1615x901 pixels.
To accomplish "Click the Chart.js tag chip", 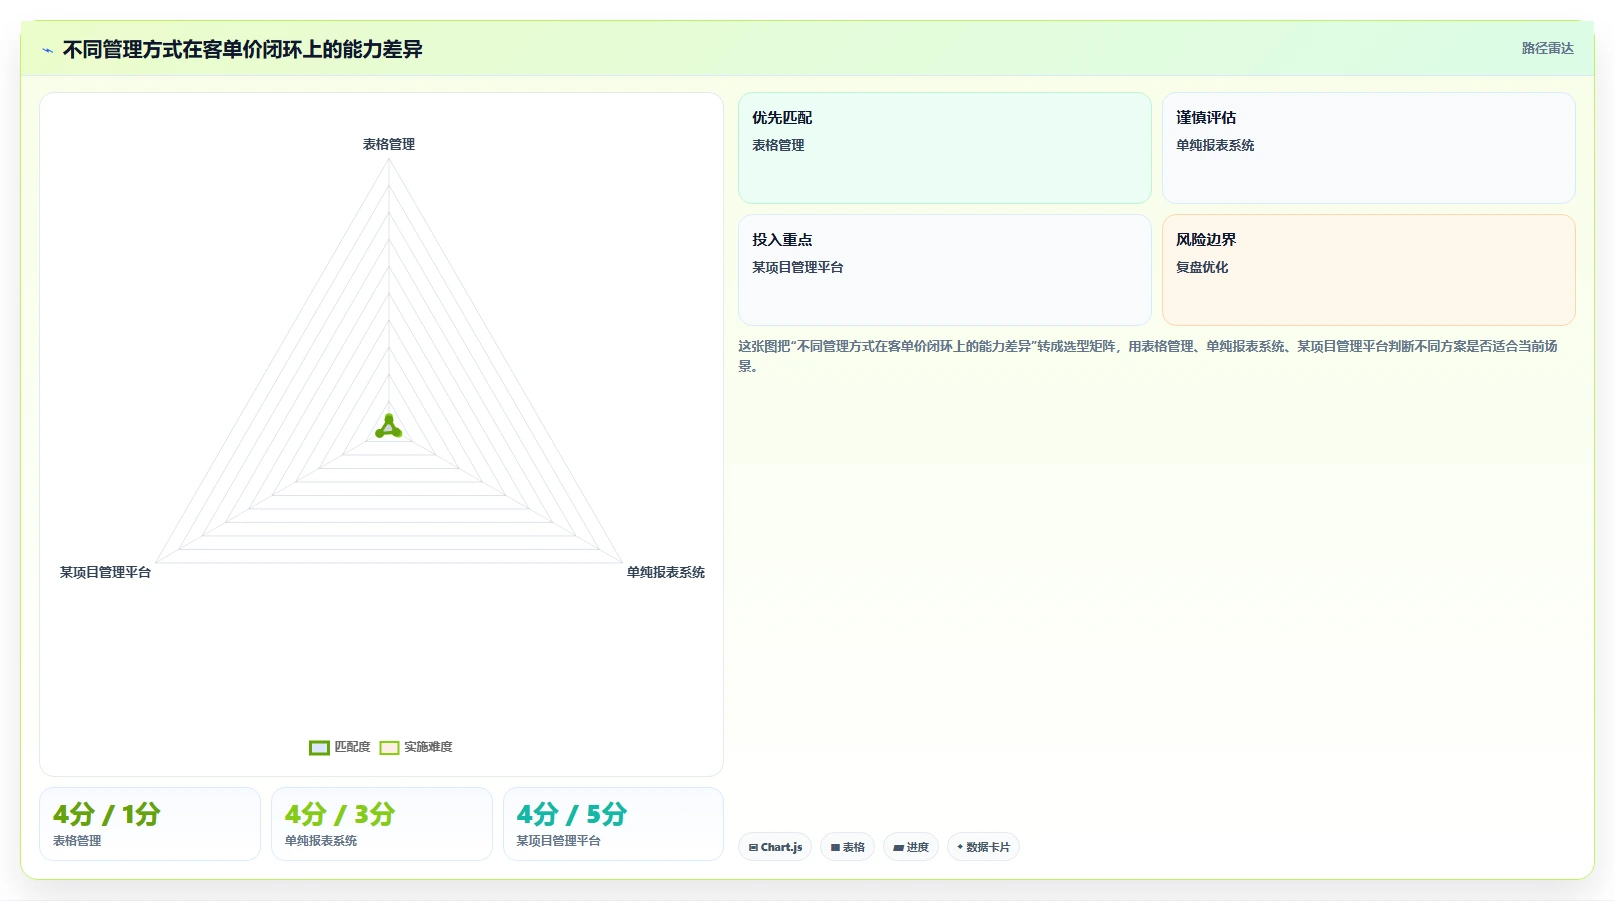I will (775, 847).
